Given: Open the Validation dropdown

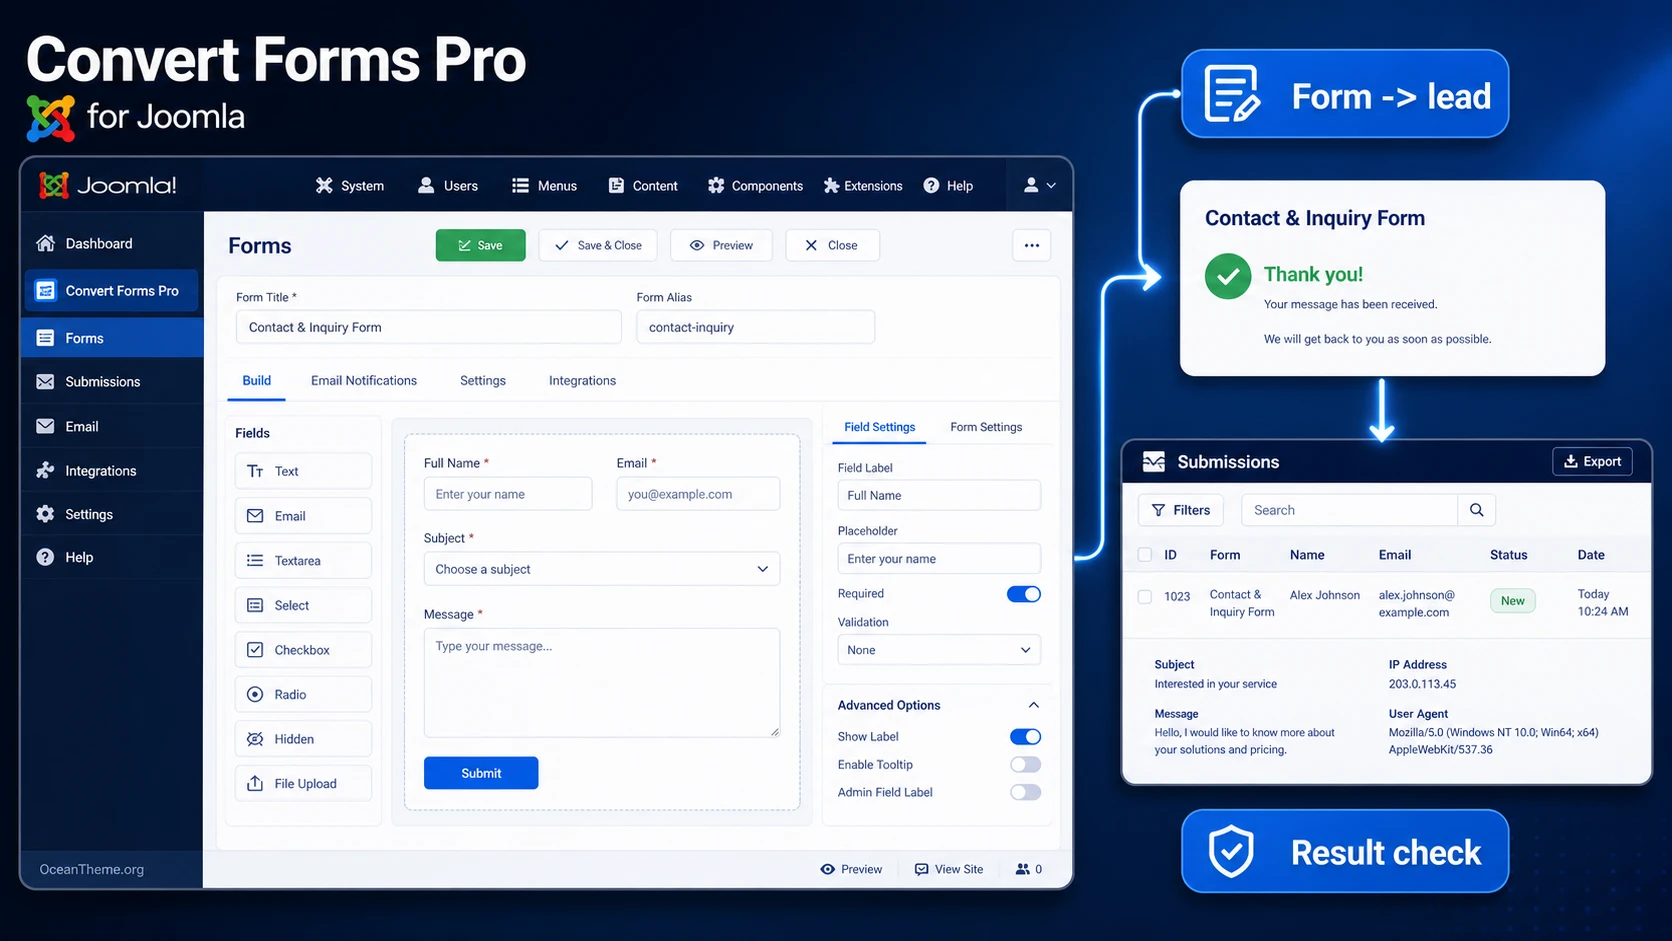Looking at the screenshot, I should [x=939, y=650].
